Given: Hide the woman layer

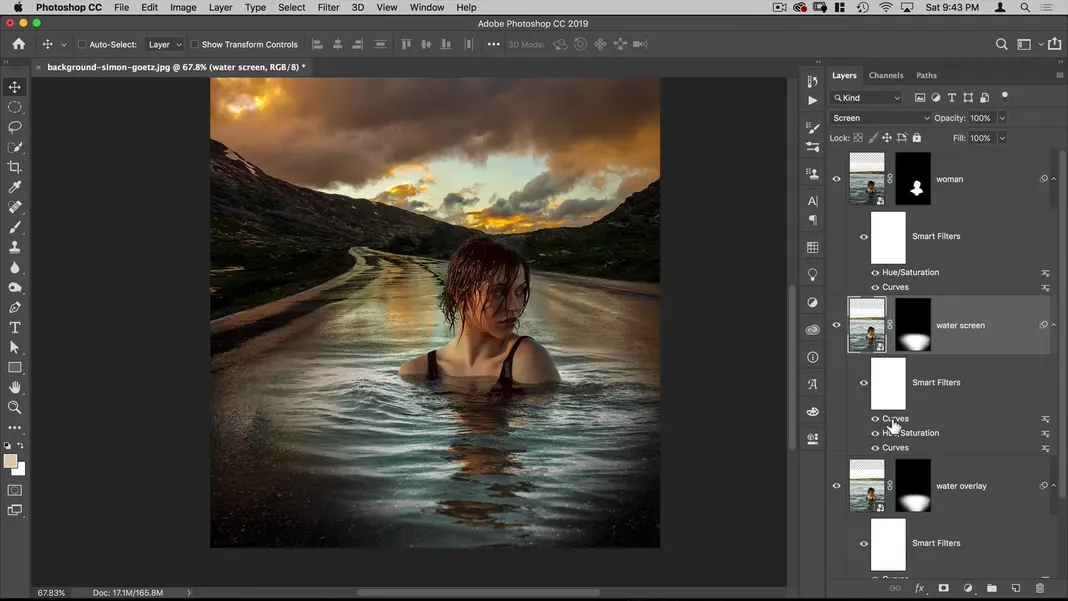Looking at the screenshot, I should click(x=836, y=179).
